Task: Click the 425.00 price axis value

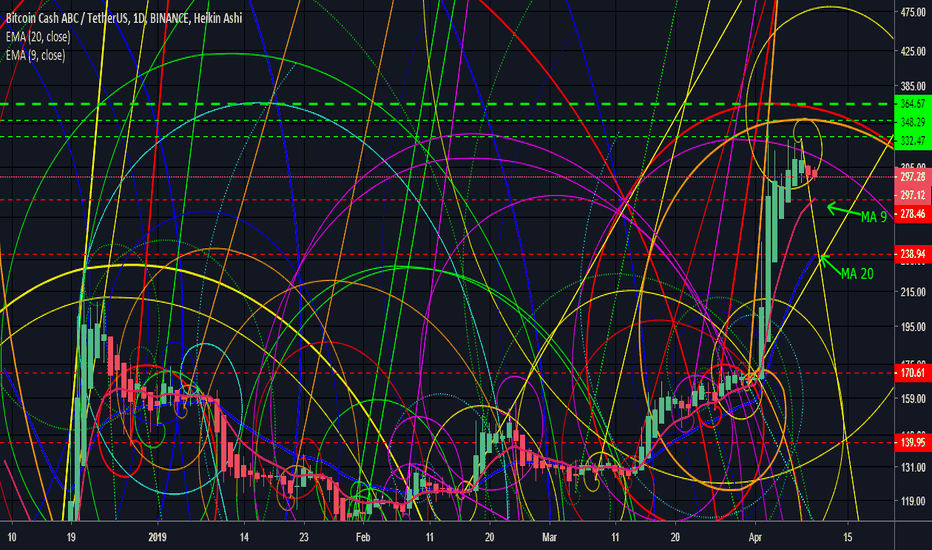Action: (x=913, y=52)
